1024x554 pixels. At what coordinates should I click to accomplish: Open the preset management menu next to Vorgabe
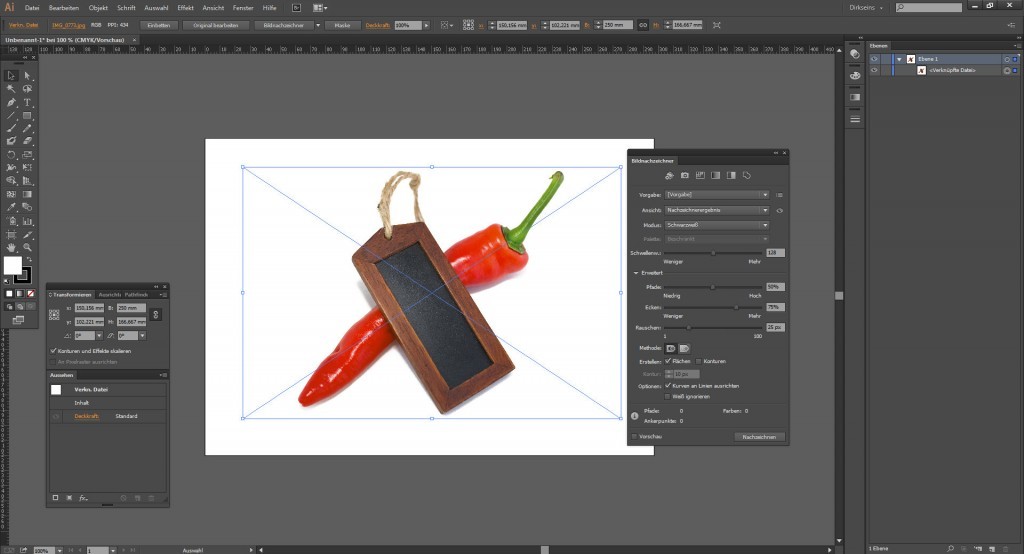pyautogui.click(x=779, y=195)
